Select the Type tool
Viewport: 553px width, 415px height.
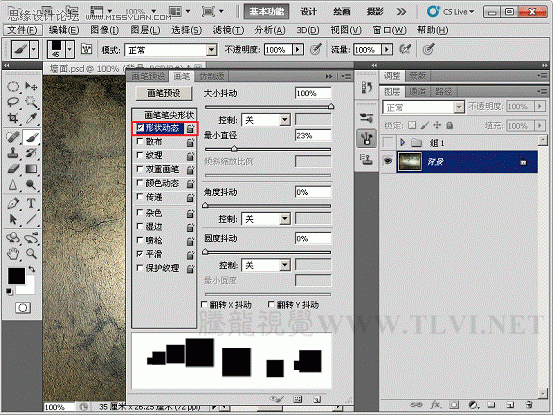click(31, 203)
